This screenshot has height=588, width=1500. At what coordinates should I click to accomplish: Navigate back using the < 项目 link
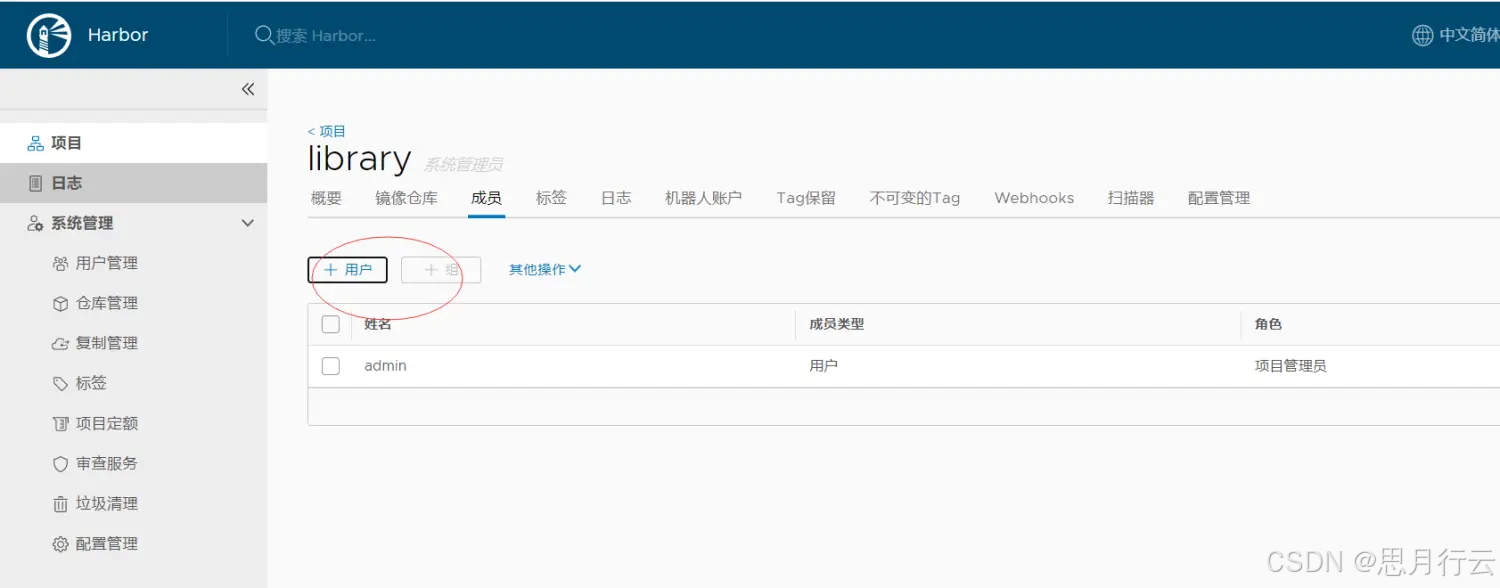click(x=327, y=130)
